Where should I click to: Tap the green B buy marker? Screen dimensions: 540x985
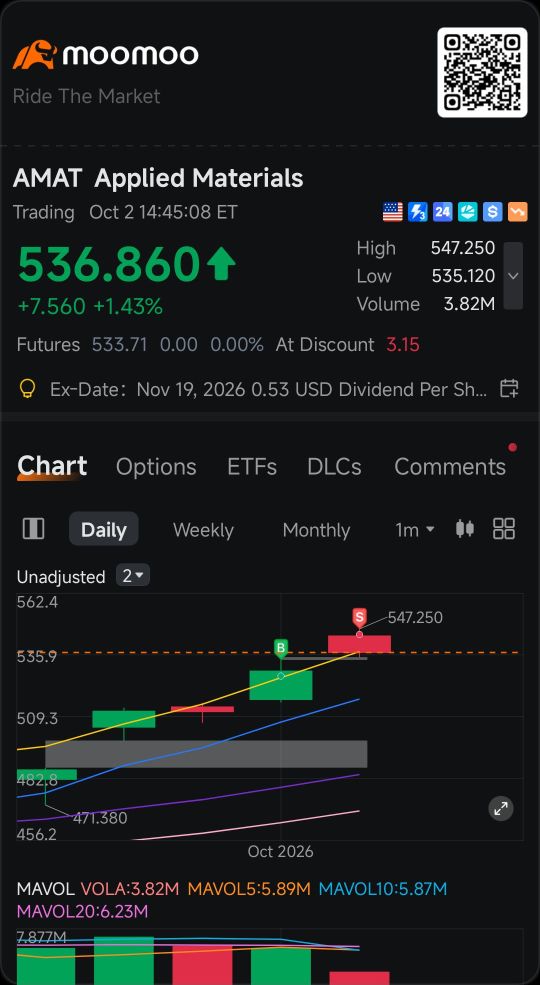tap(281, 648)
